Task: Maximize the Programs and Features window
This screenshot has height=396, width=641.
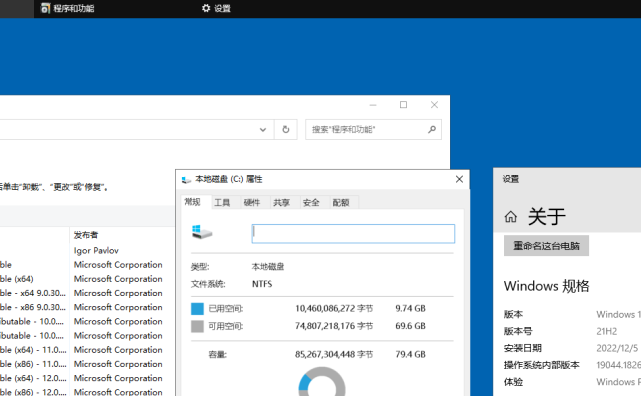Action: (x=403, y=105)
